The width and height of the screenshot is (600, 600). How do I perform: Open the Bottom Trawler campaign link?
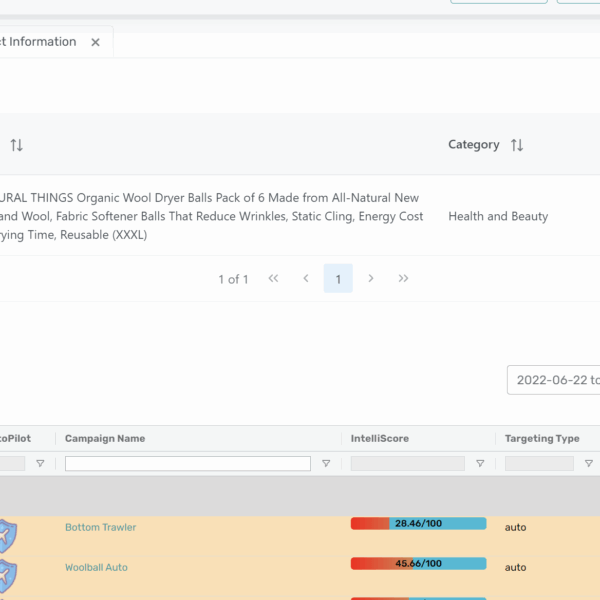101,527
